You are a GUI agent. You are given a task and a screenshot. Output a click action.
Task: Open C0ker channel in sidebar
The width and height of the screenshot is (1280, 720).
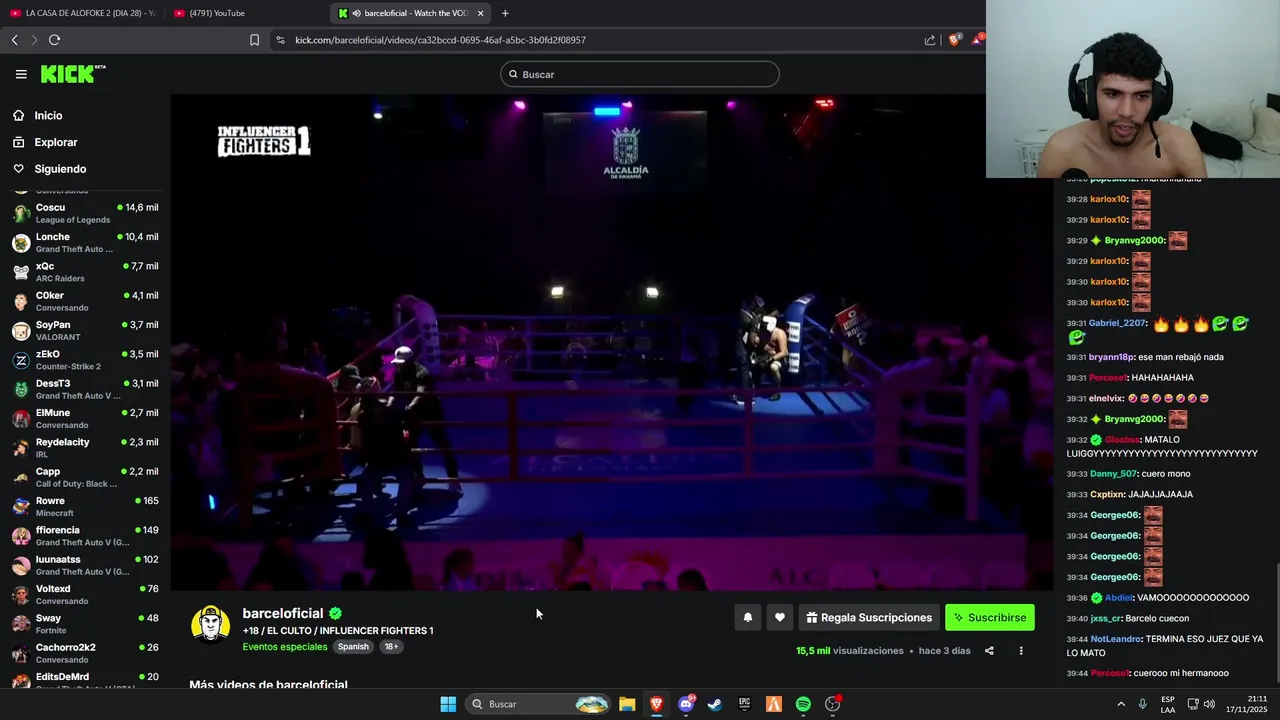coord(85,301)
